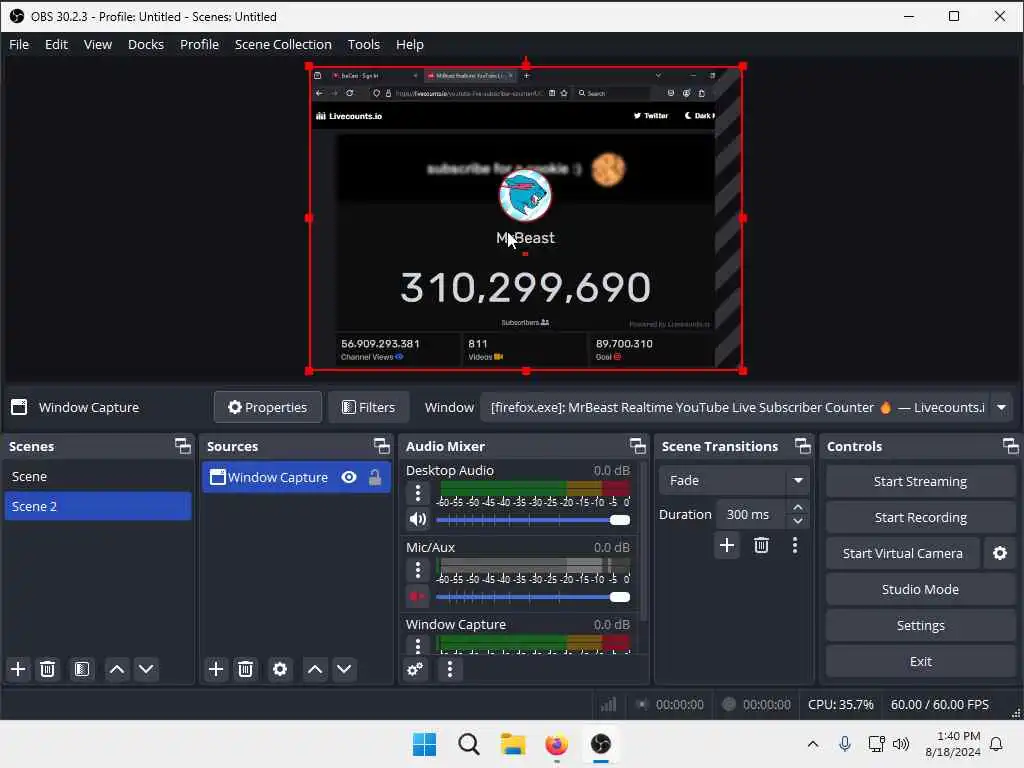The height and width of the screenshot is (768, 1024).
Task: Toggle Studio Mode
Action: [920, 589]
